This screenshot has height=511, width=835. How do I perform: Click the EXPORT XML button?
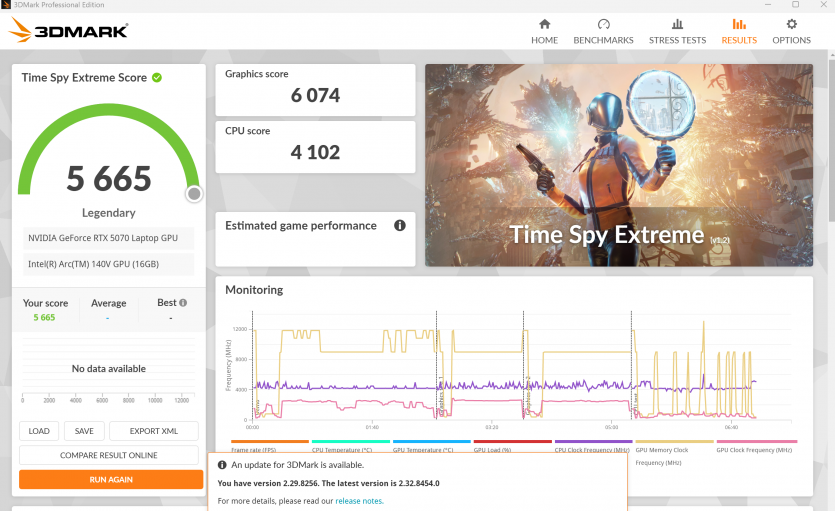pyautogui.click(x=153, y=431)
